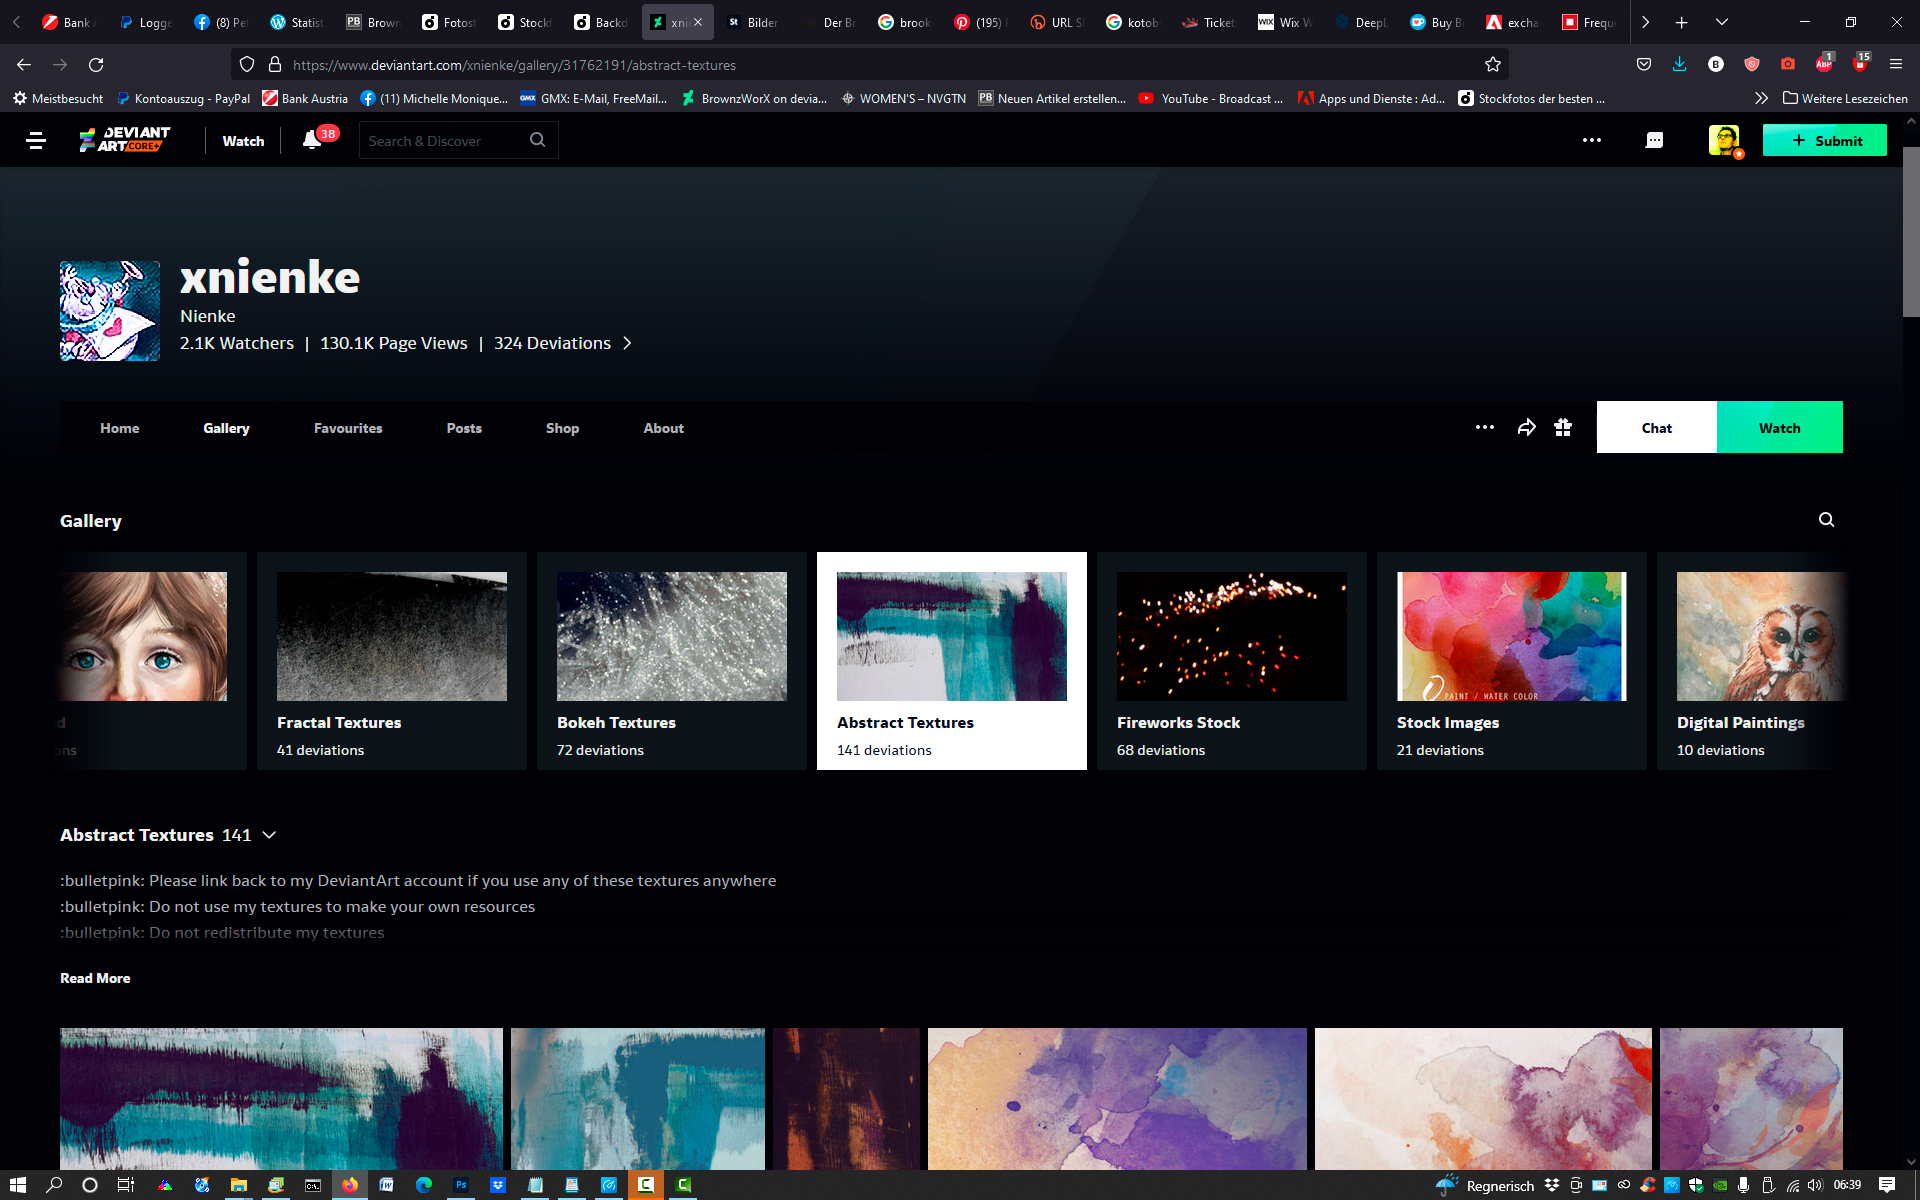Screen dimensions: 1920x1200
Task: Bookmark the page with the star icon
Action: 1493,65
